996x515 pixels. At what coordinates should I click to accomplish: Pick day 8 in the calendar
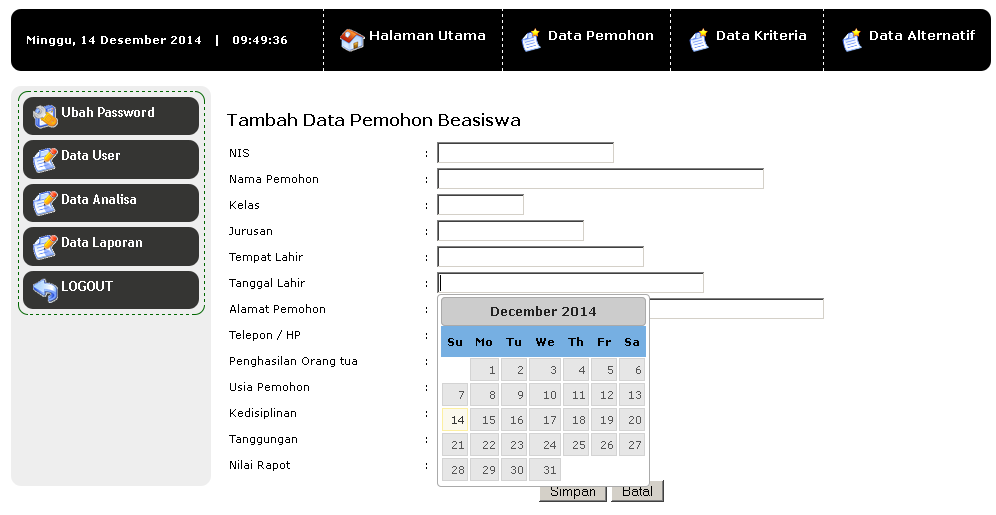point(485,395)
